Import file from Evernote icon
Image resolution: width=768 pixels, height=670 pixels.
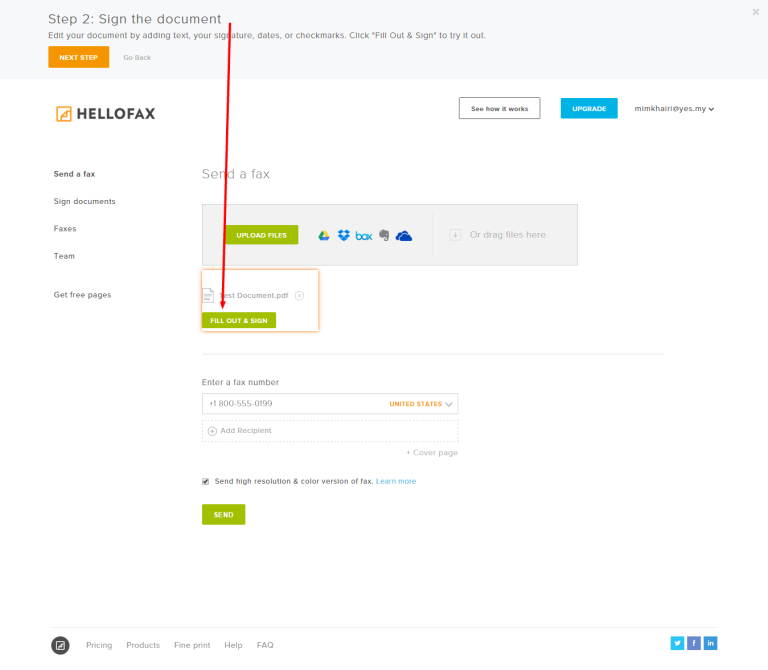(384, 235)
